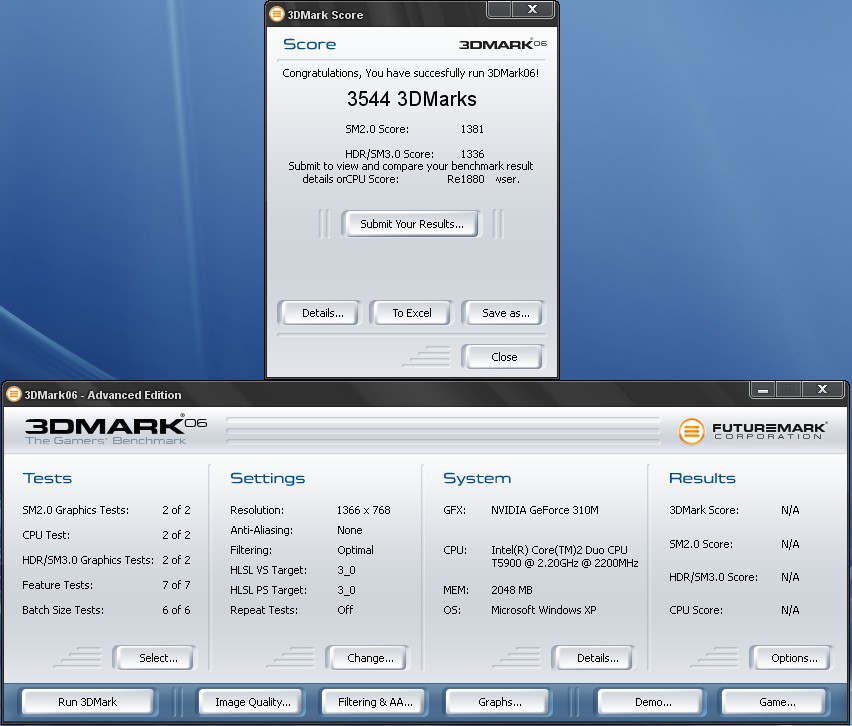
Task: Open score Details in the Score dialog
Action: pos(323,313)
